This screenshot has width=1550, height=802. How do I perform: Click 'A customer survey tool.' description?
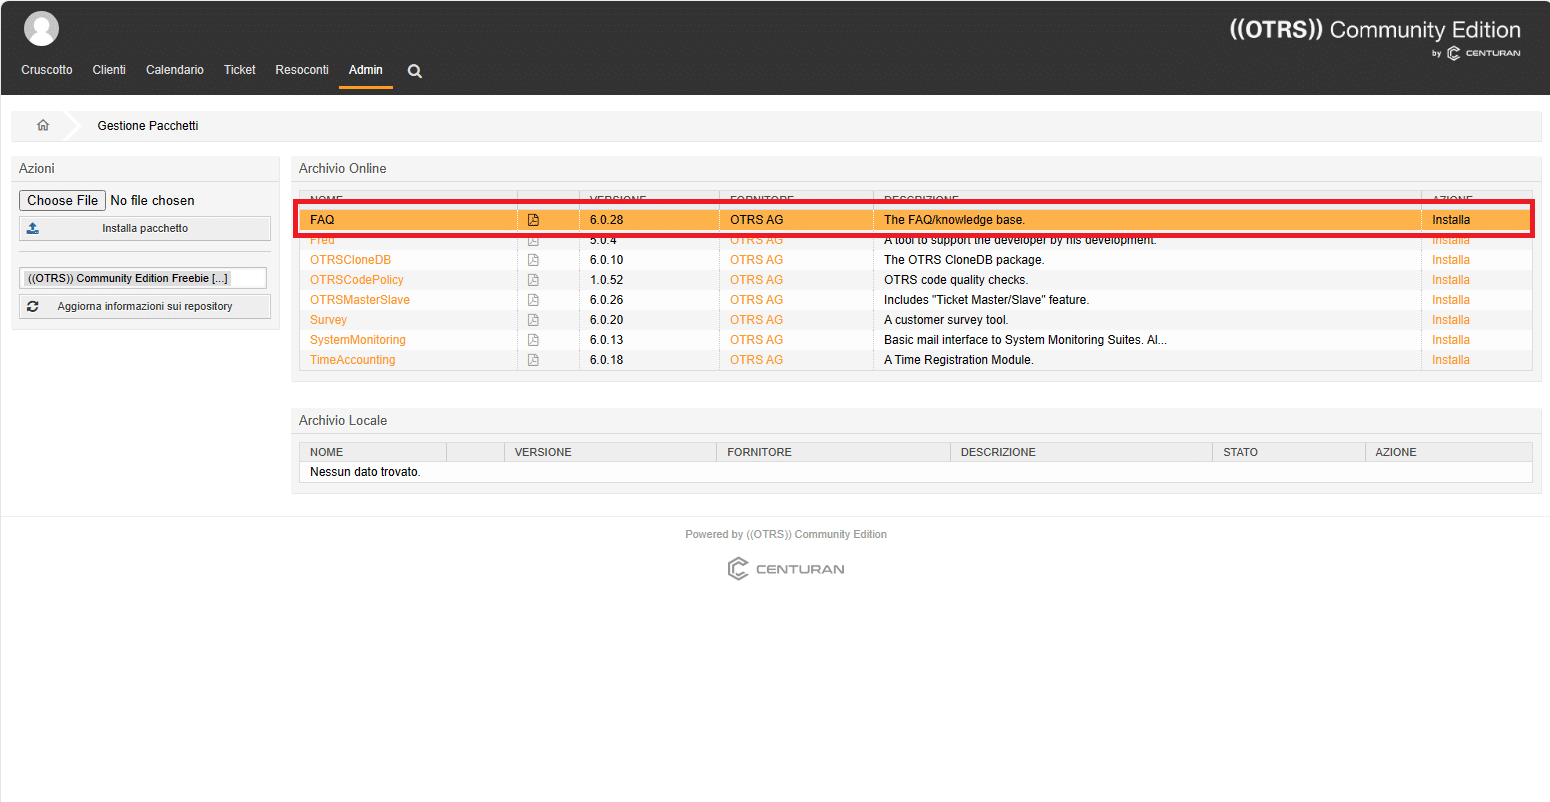click(946, 320)
